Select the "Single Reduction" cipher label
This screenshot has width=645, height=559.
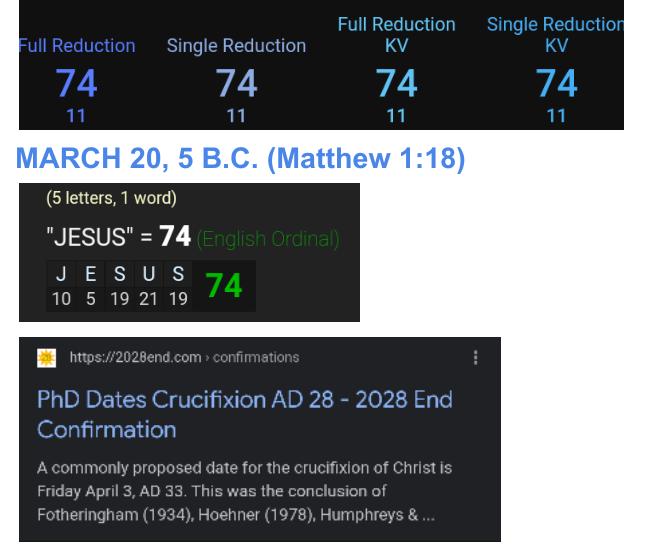236,46
